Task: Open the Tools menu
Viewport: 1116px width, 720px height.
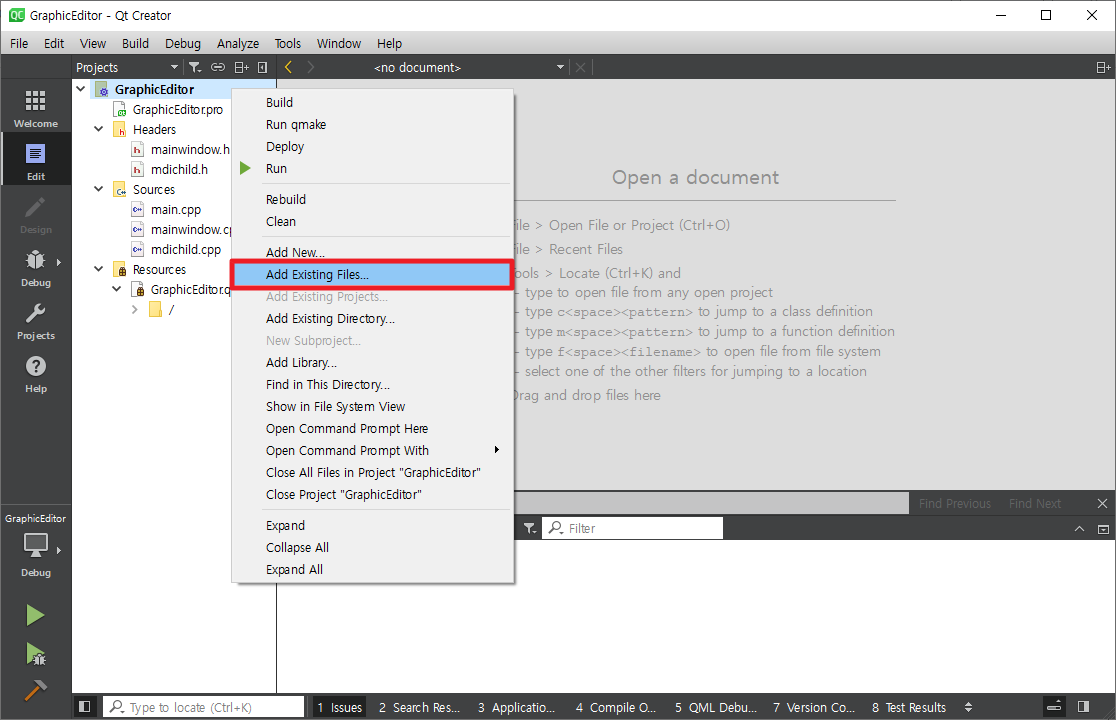Action: click(288, 43)
